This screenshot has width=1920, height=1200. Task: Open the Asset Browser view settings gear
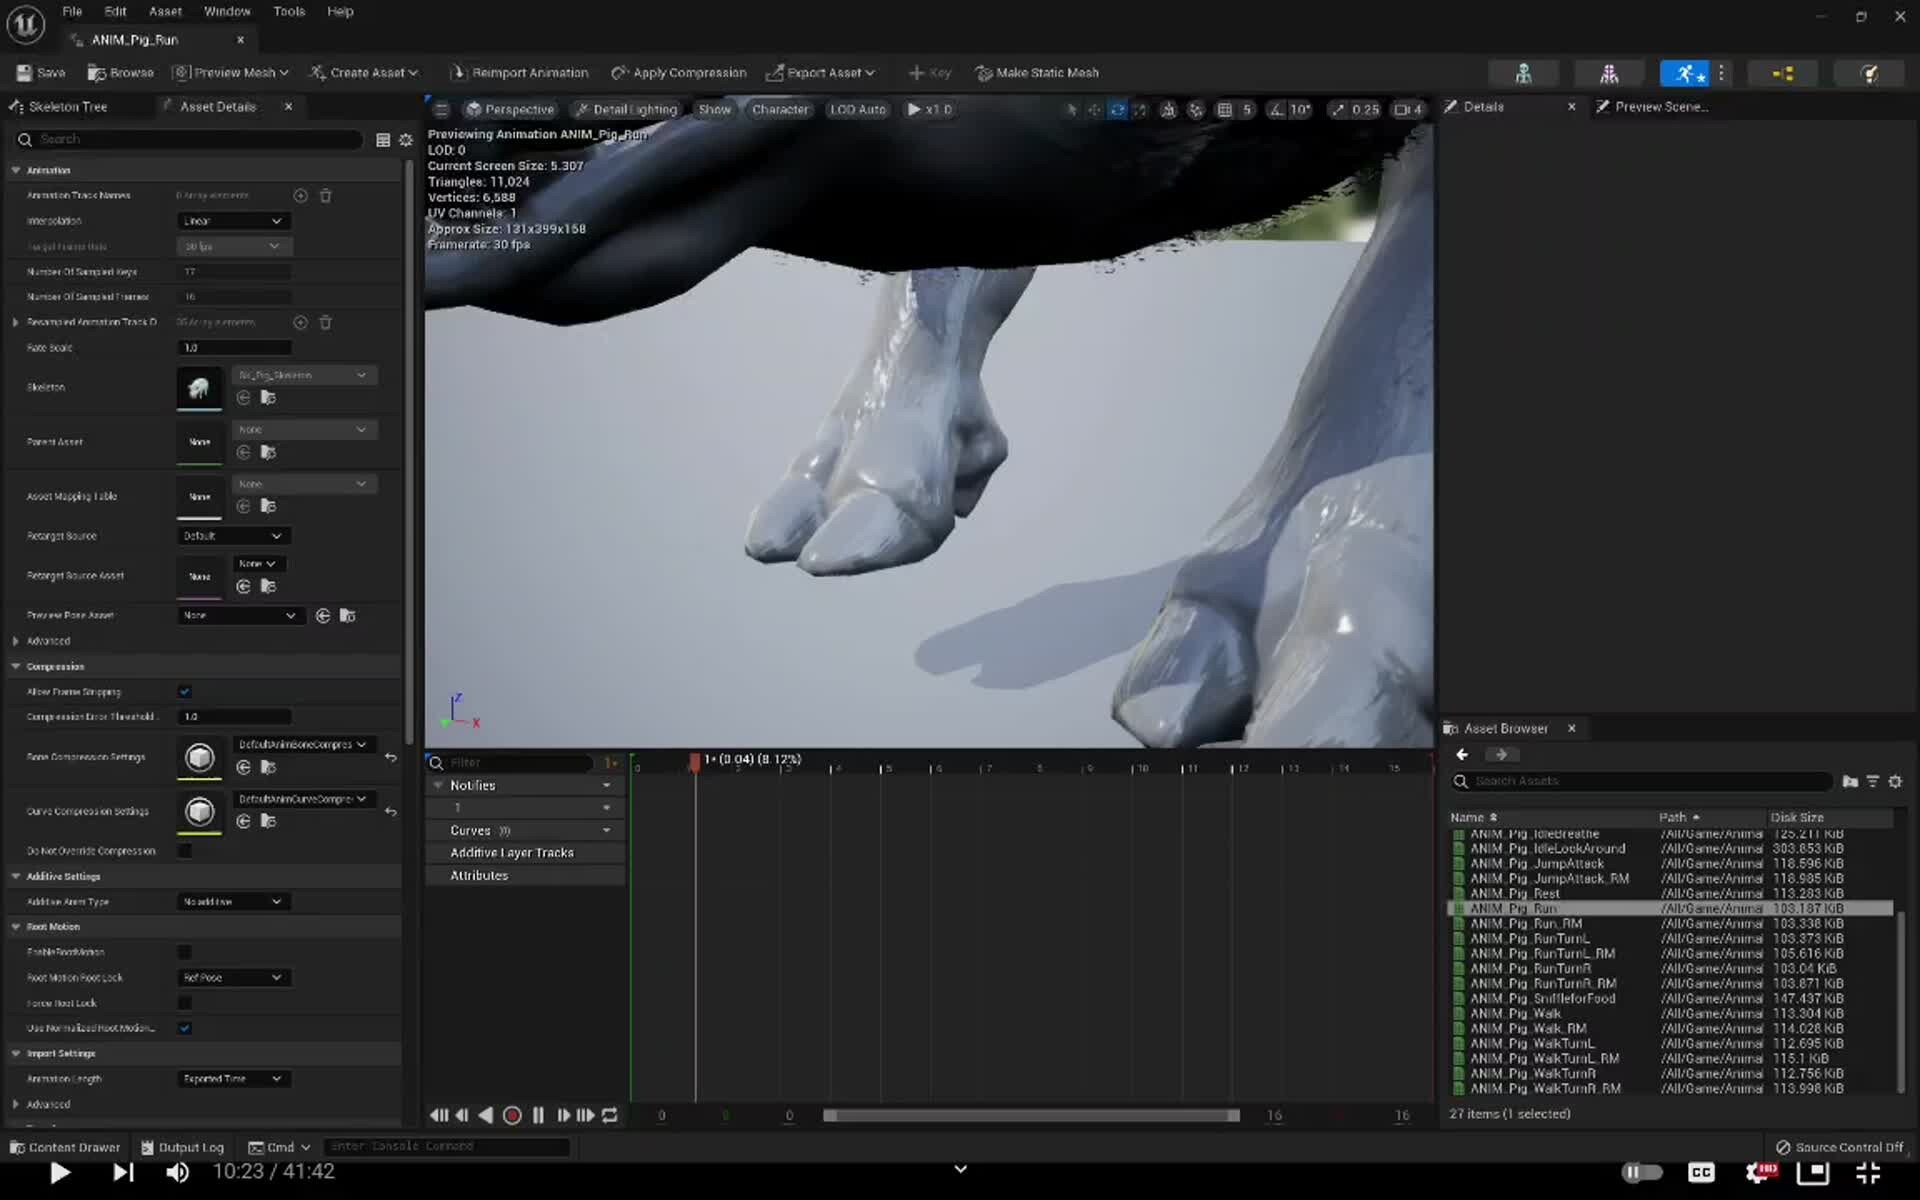(x=1895, y=781)
